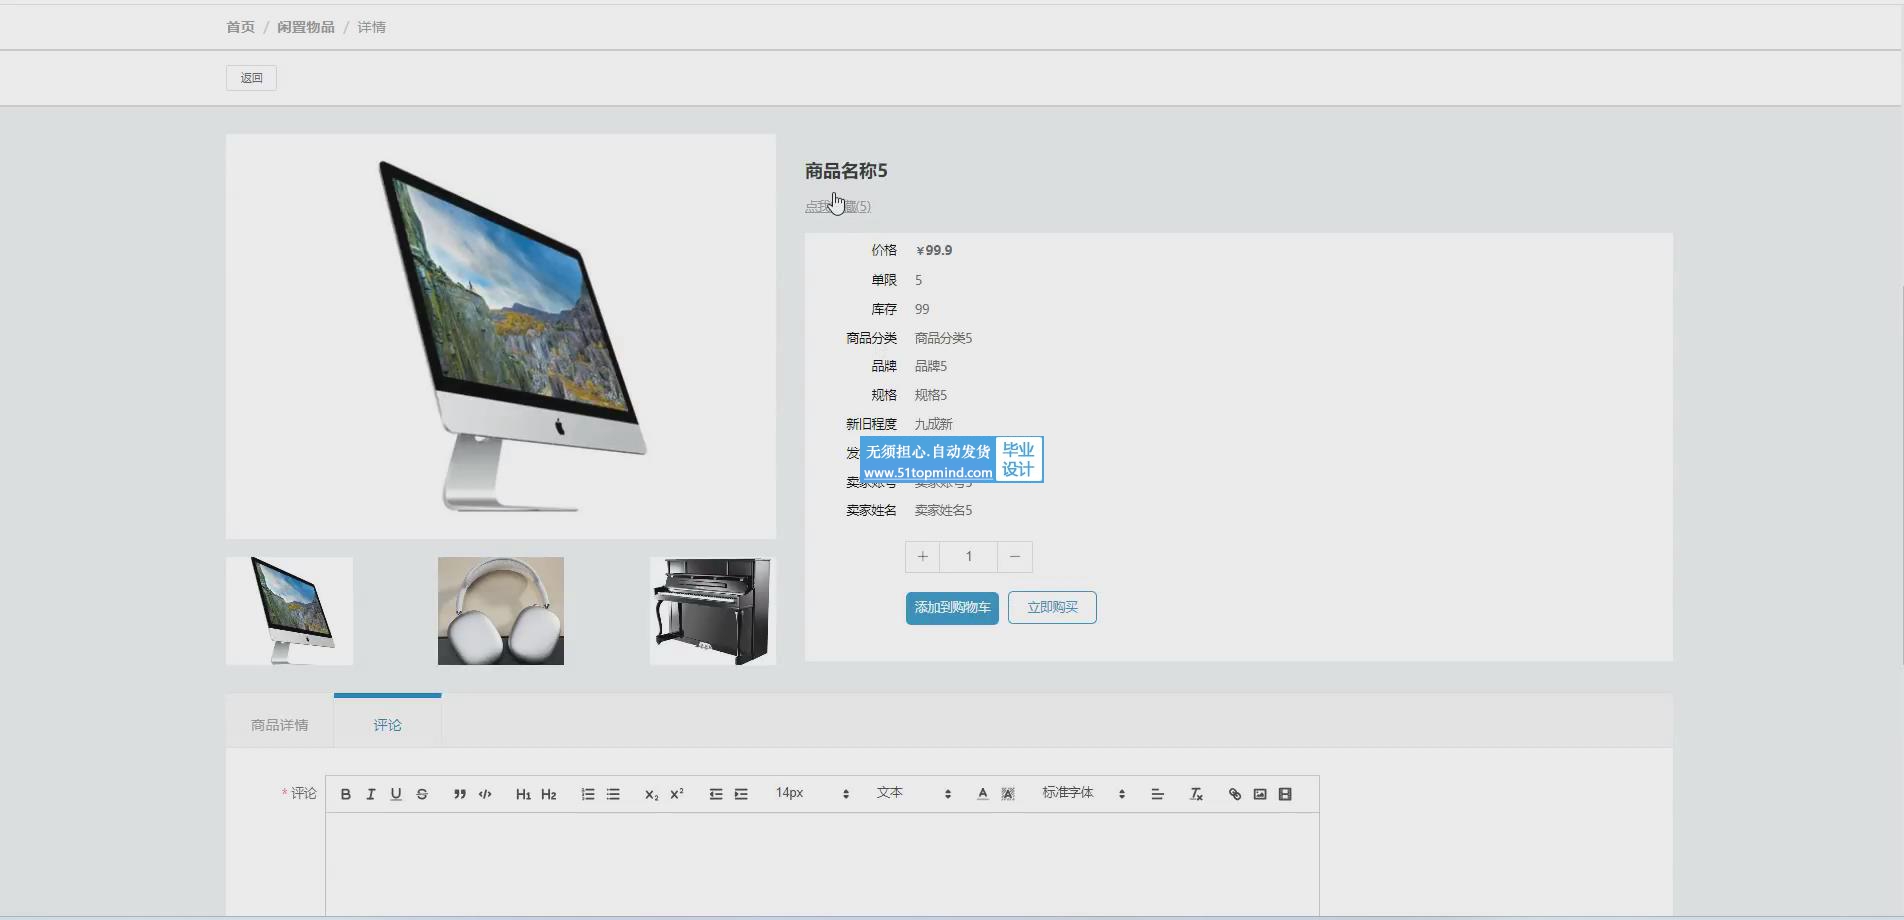Increase indent in the editor
This screenshot has width=1904, height=920.
click(741, 794)
